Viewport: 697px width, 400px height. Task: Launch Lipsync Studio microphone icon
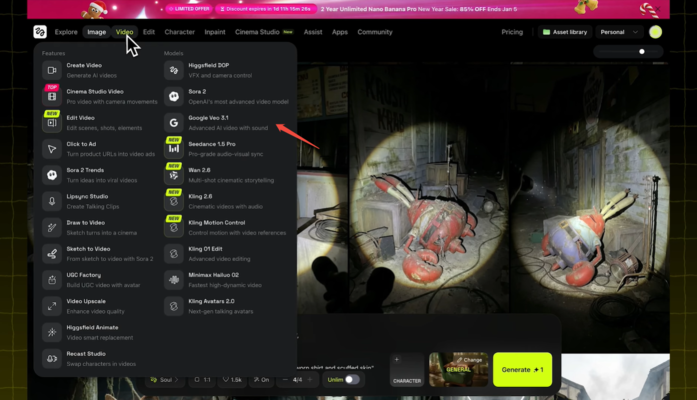[x=52, y=201]
